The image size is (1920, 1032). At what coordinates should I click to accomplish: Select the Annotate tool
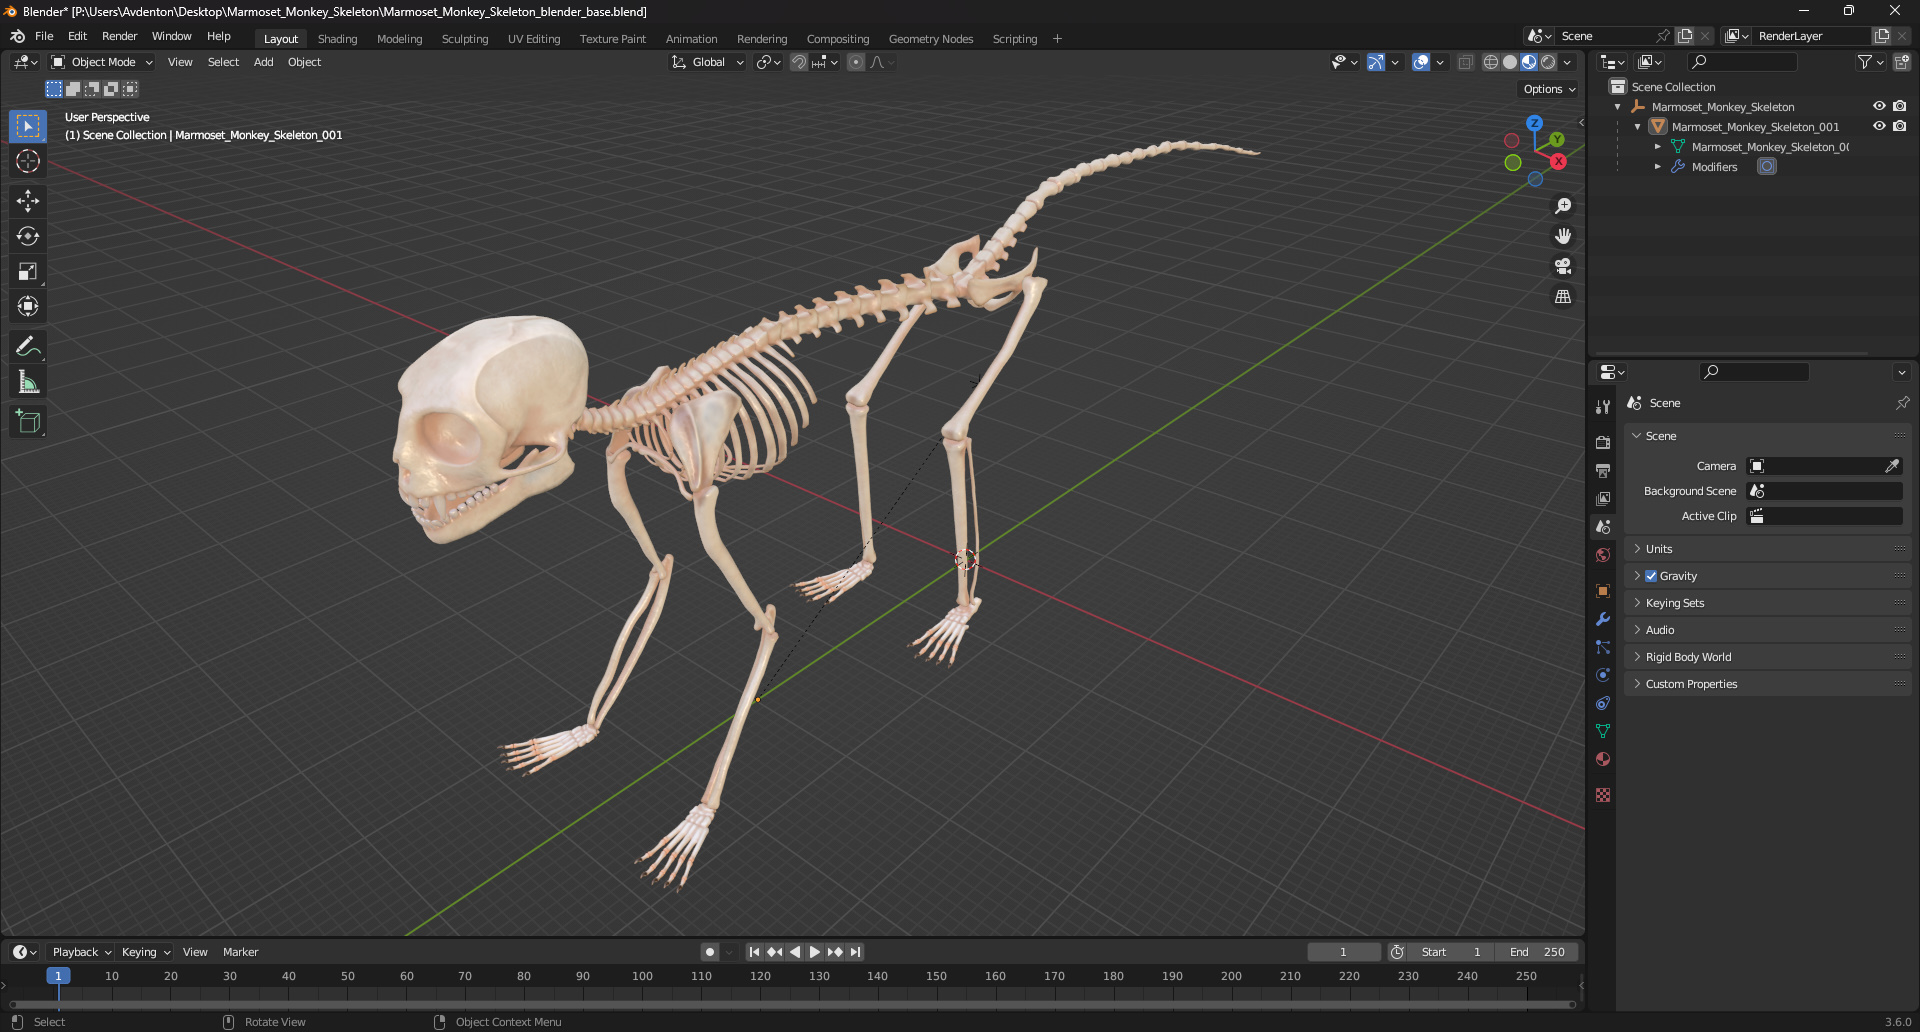[x=28, y=346]
